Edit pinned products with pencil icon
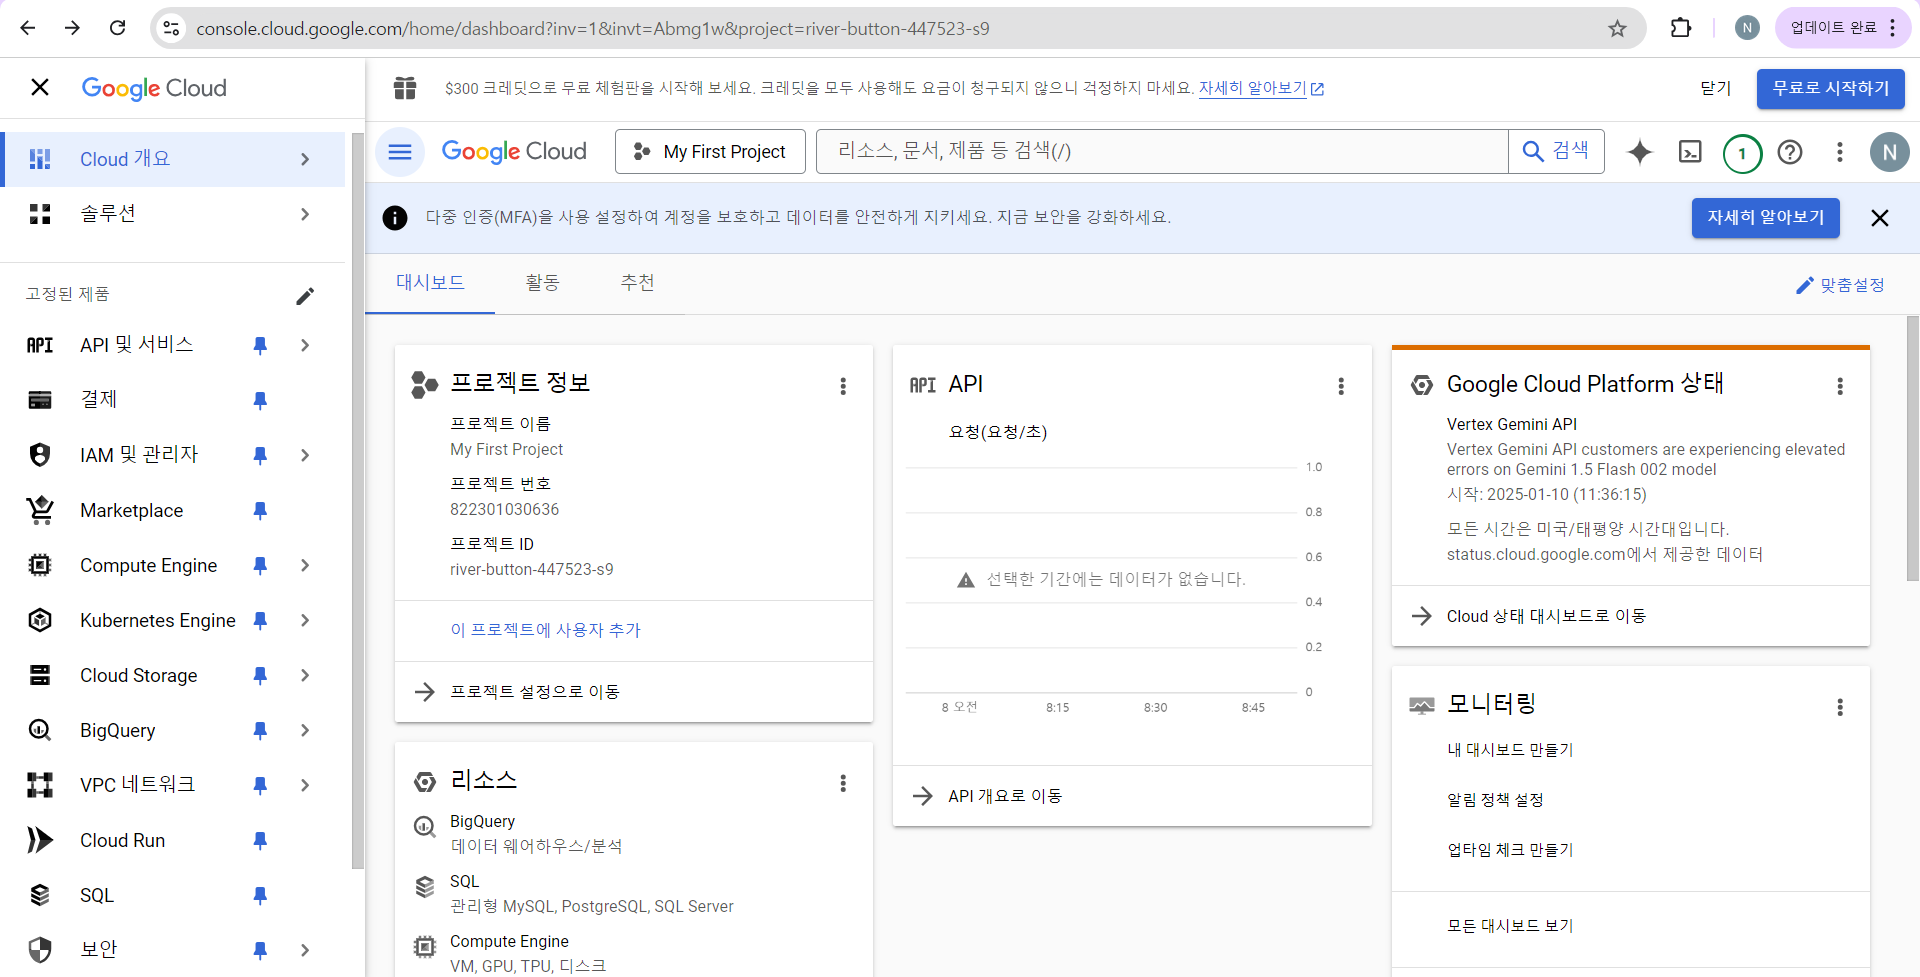Image resolution: width=1920 pixels, height=977 pixels. [305, 295]
